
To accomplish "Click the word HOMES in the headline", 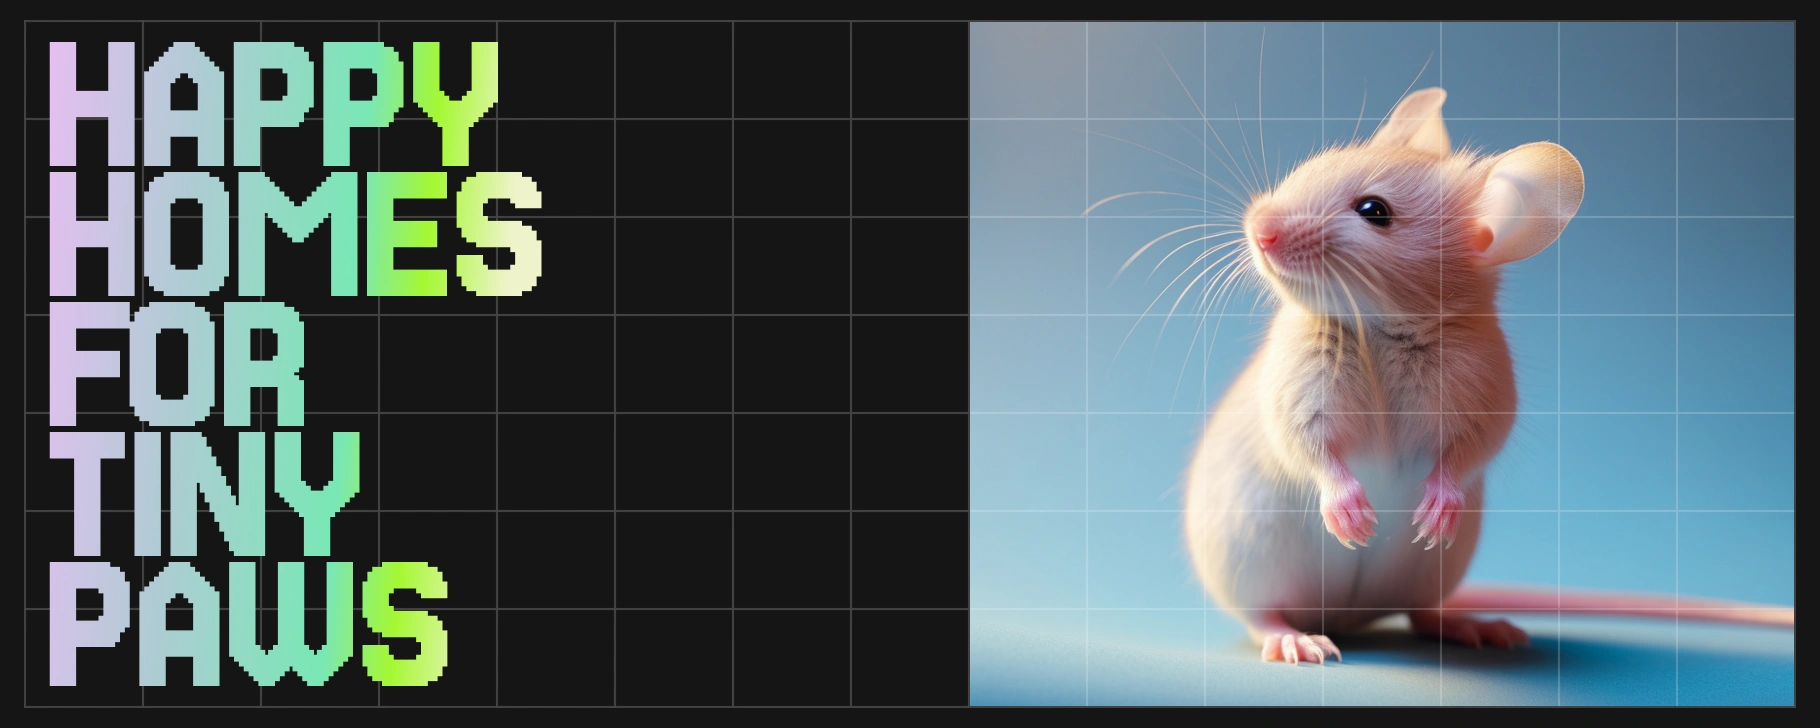I will [x=295, y=234].
